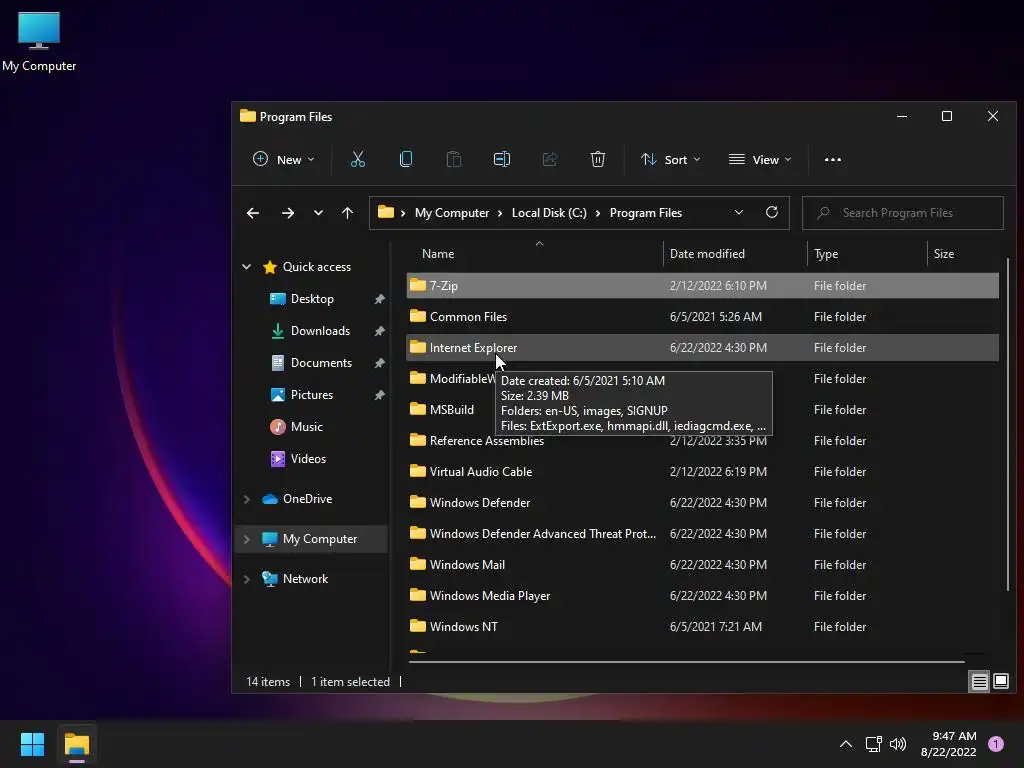
Task: Refresh the Program Files folder view
Action: [771, 212]
